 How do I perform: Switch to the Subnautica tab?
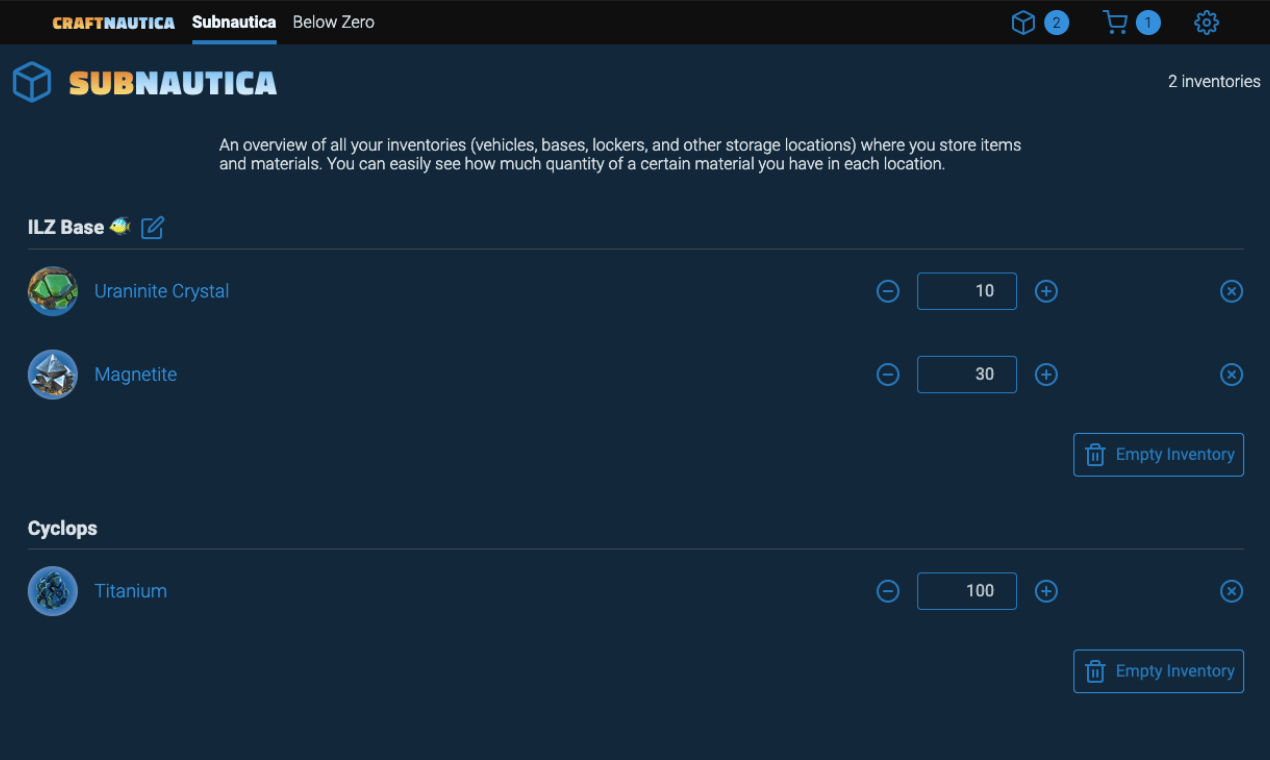point(234,22)
